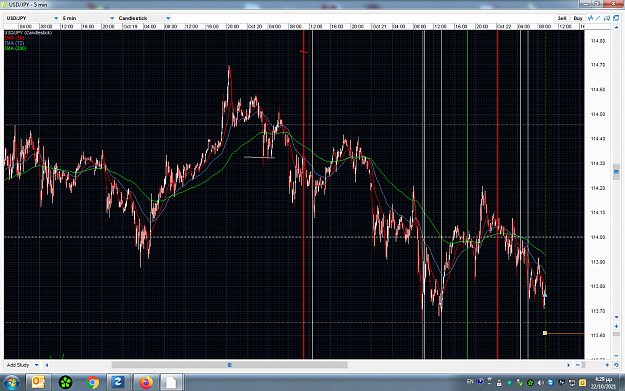
Task: Open Google Chrome from the taskbar
Action: point(92,383)
